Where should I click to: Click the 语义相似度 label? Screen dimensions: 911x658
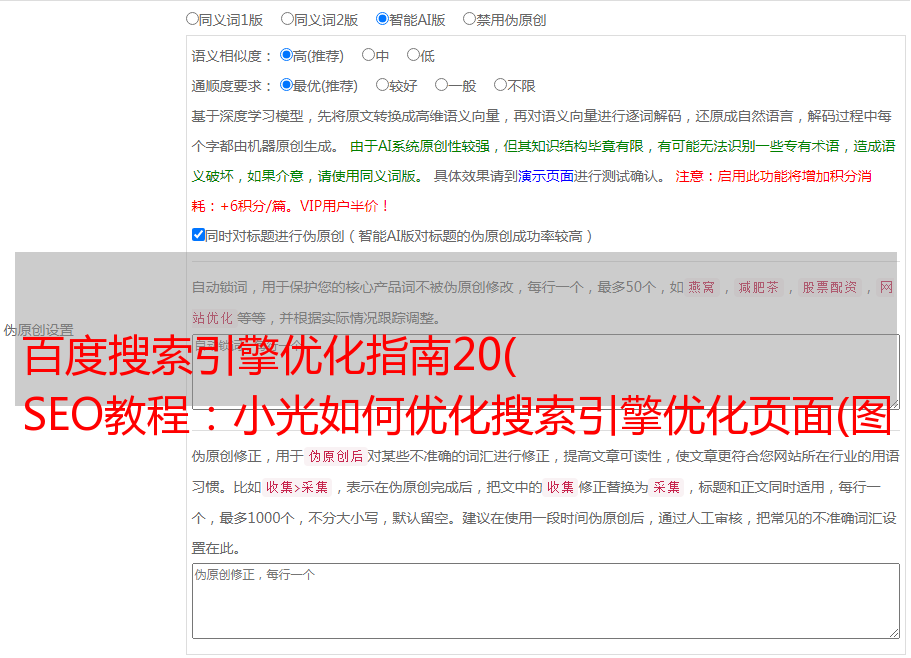point(232,56)
